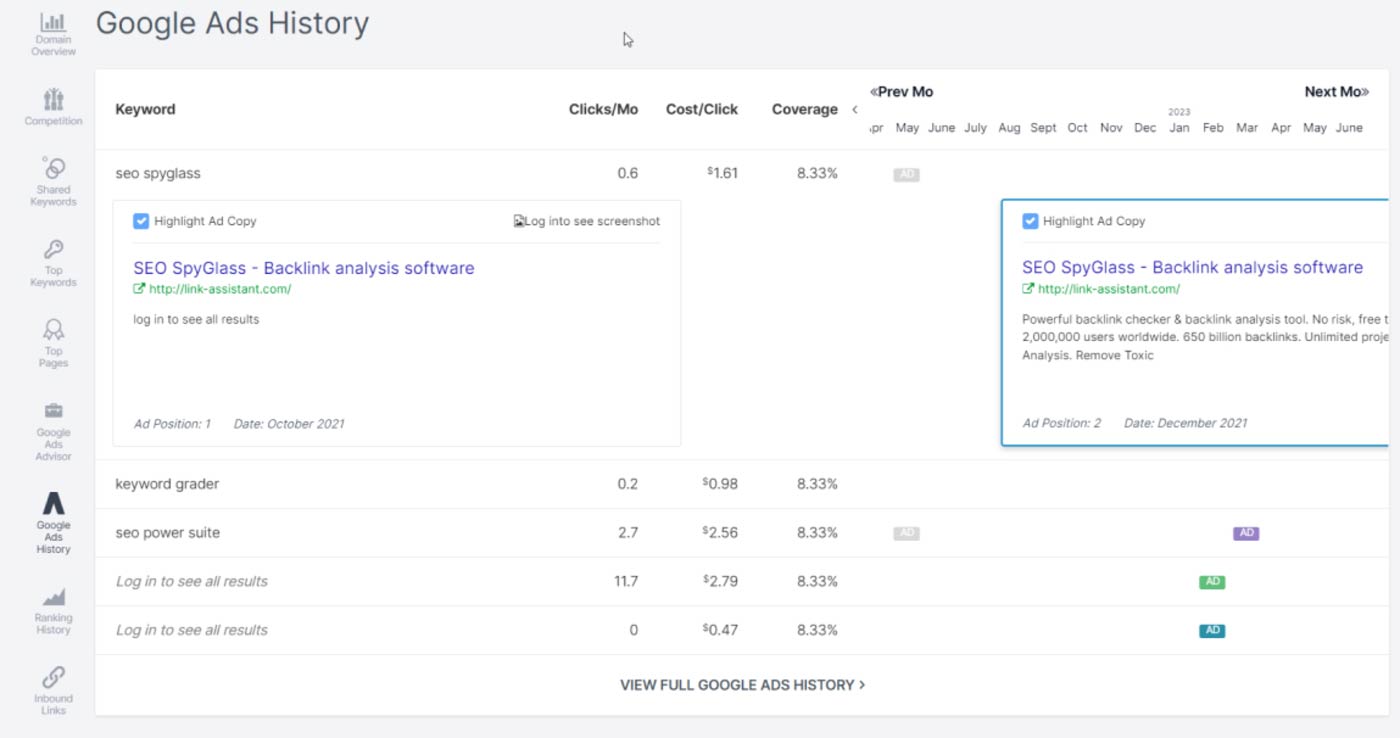Open the October 2021 ad title link
This screenshot has width=1400, height=738.
tap(304, 268)
